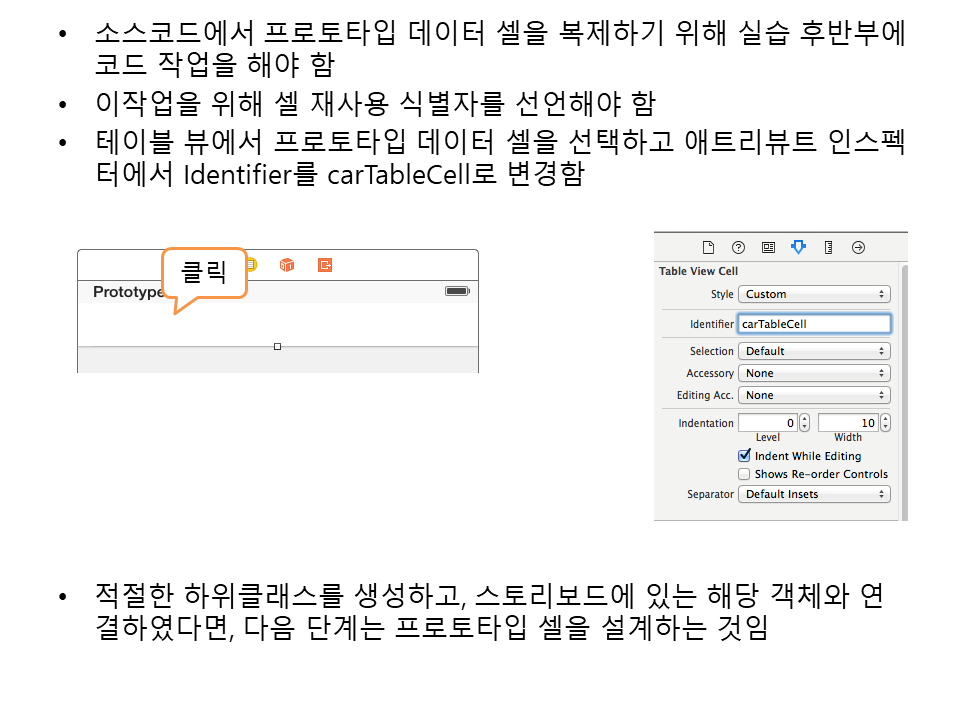Click the orange Exit icon
This screenshot has width=960, height=720.
point(325,265)
